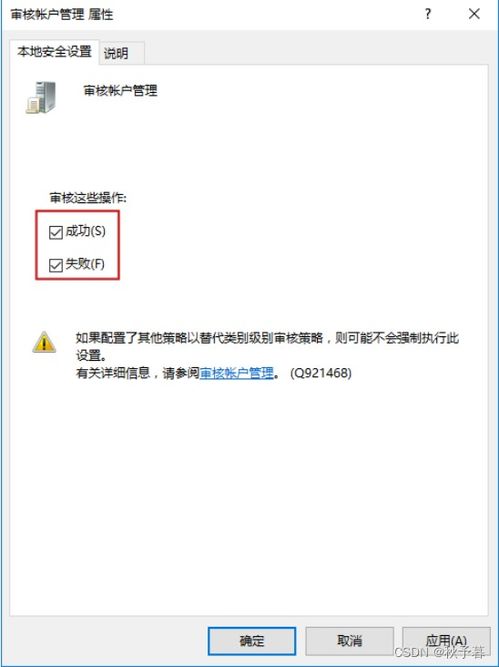Click the 审核帐户管理 属性 title bar text
499x667 pixels.
point(62,14)
